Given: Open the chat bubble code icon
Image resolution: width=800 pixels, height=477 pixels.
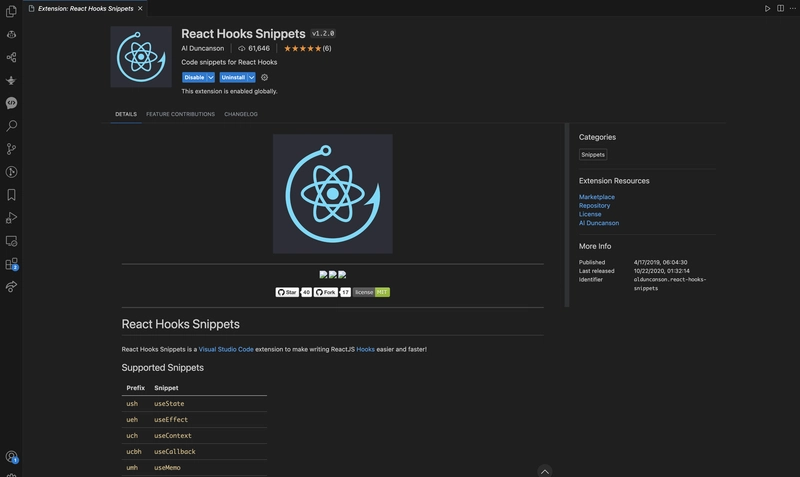Looking at the screenshot, I should [x=11, y=103].
